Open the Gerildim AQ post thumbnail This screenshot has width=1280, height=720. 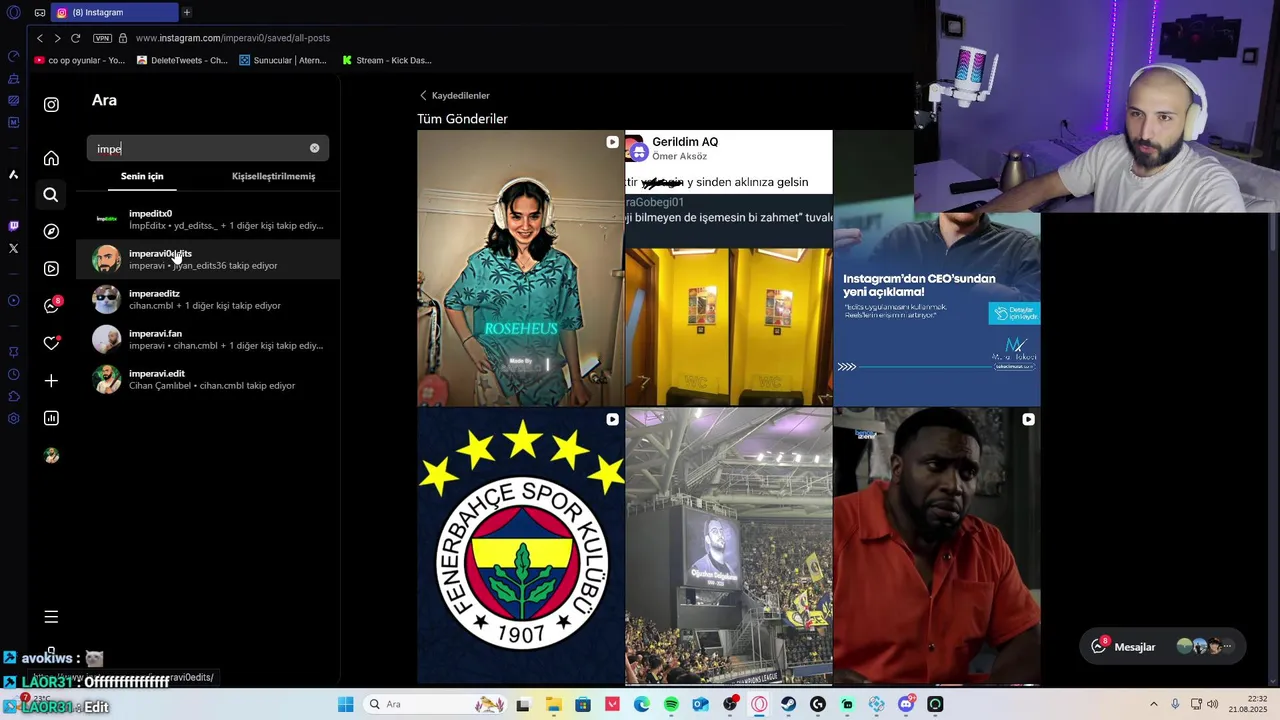728,268
